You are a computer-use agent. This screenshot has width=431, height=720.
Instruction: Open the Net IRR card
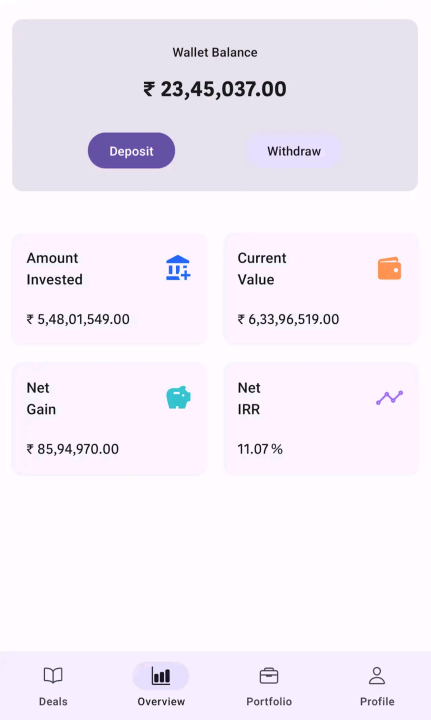321,419
